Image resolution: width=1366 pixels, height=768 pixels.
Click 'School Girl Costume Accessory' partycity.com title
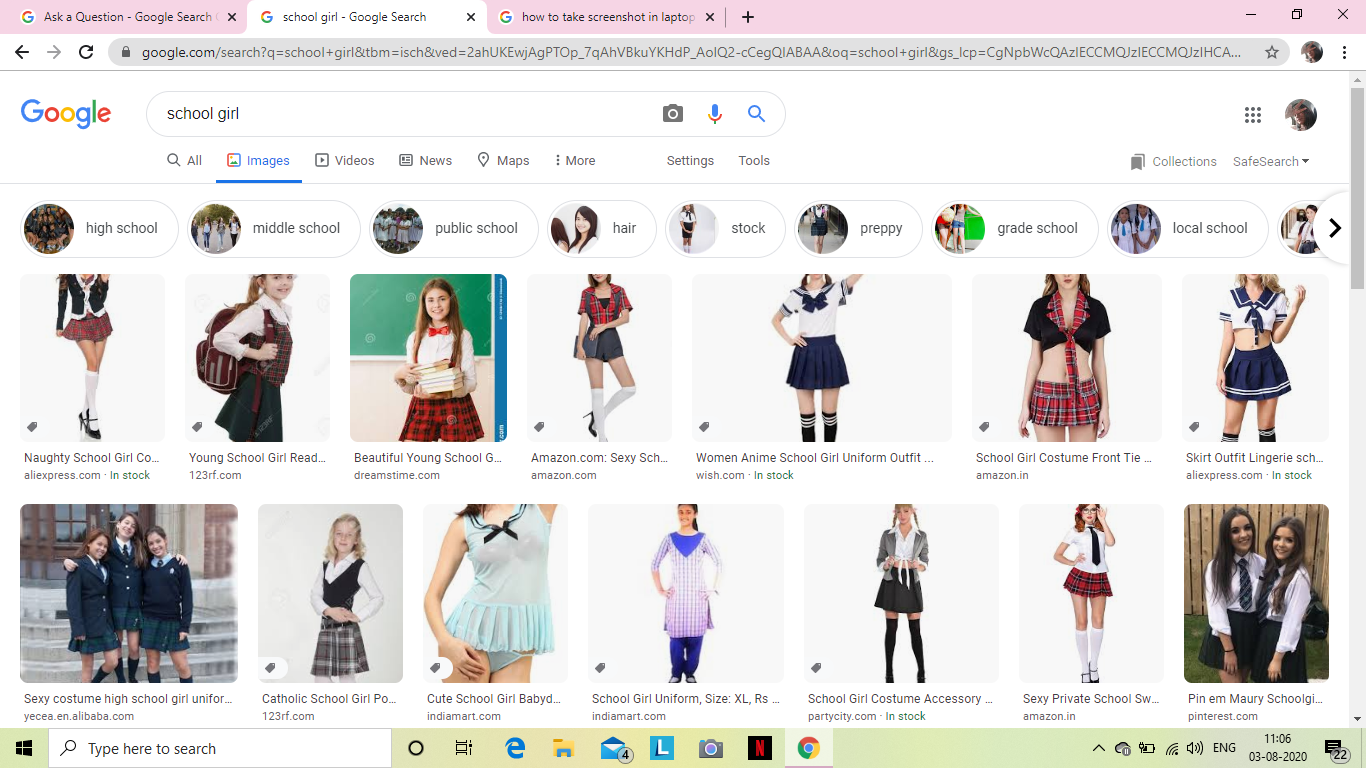(x=900, y=699)
